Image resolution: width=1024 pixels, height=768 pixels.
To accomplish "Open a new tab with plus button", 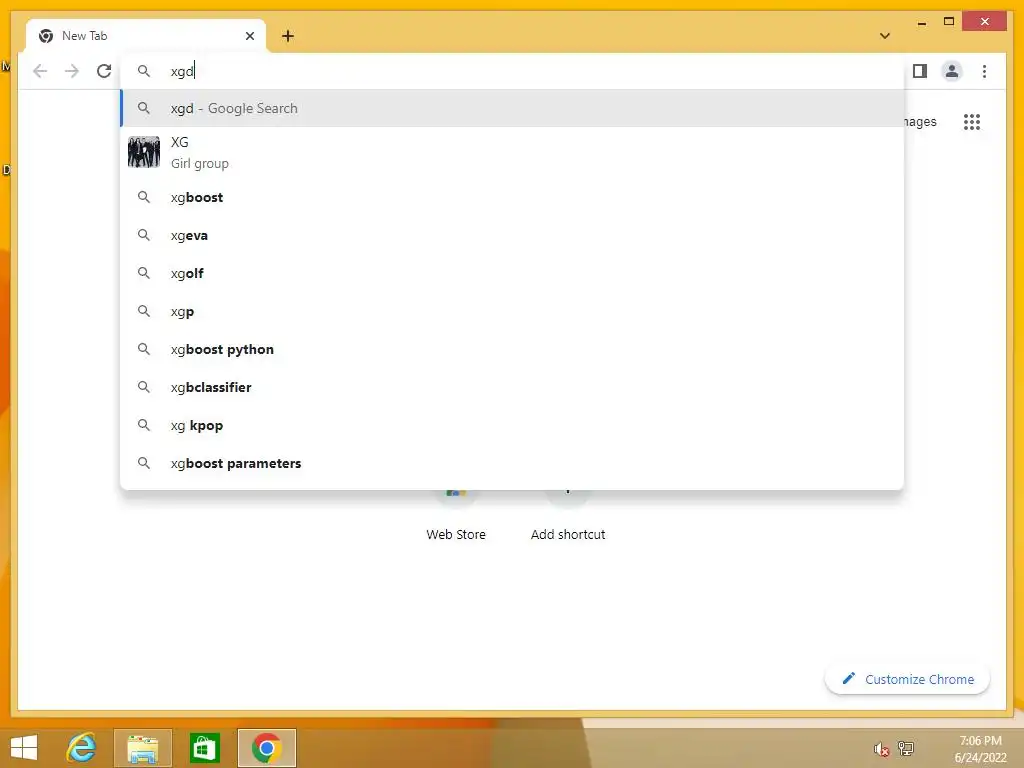I will coord(288,36).
